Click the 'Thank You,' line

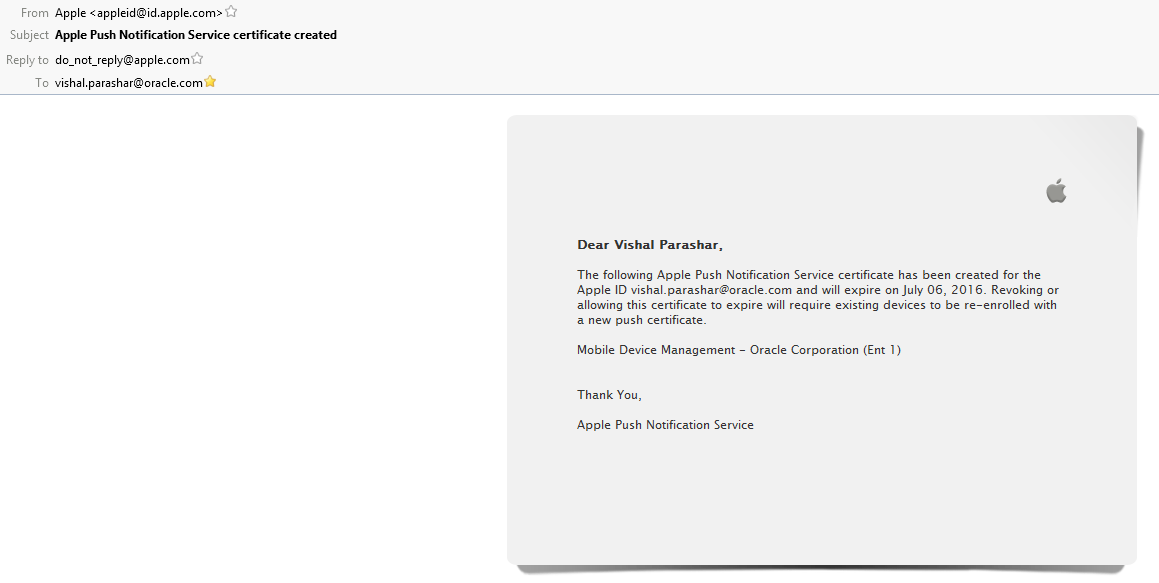click(609, 395)
